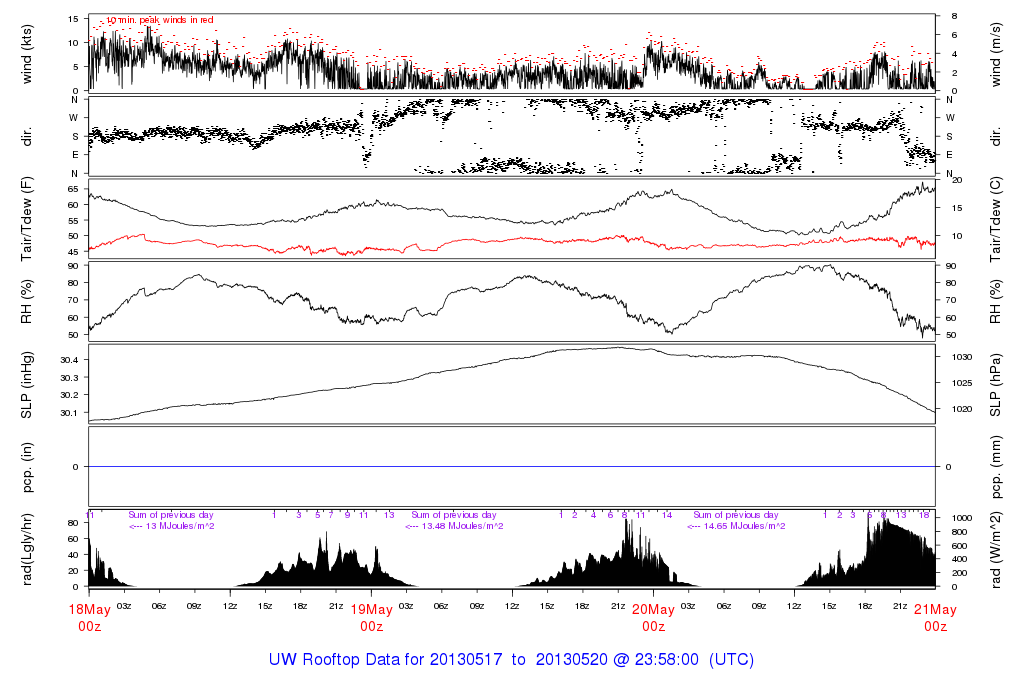Click the 'Tair/Tdew (C)' axis label
The width and height of the screenshot is (1024, 700).
click(995, 219)
